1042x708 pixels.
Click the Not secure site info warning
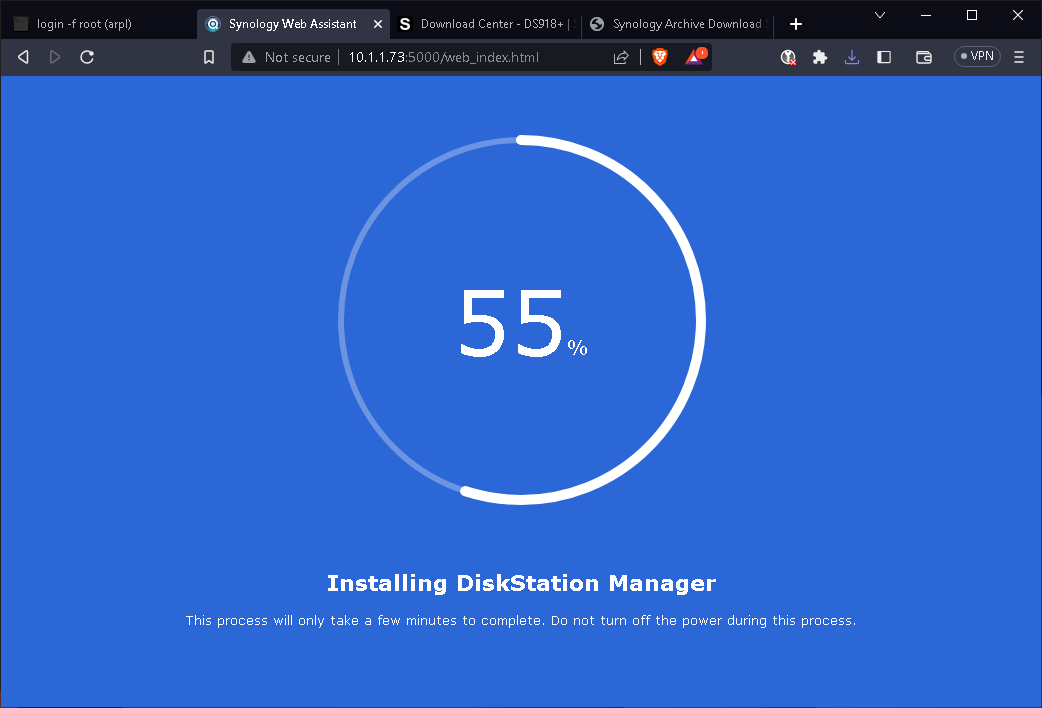286,57
